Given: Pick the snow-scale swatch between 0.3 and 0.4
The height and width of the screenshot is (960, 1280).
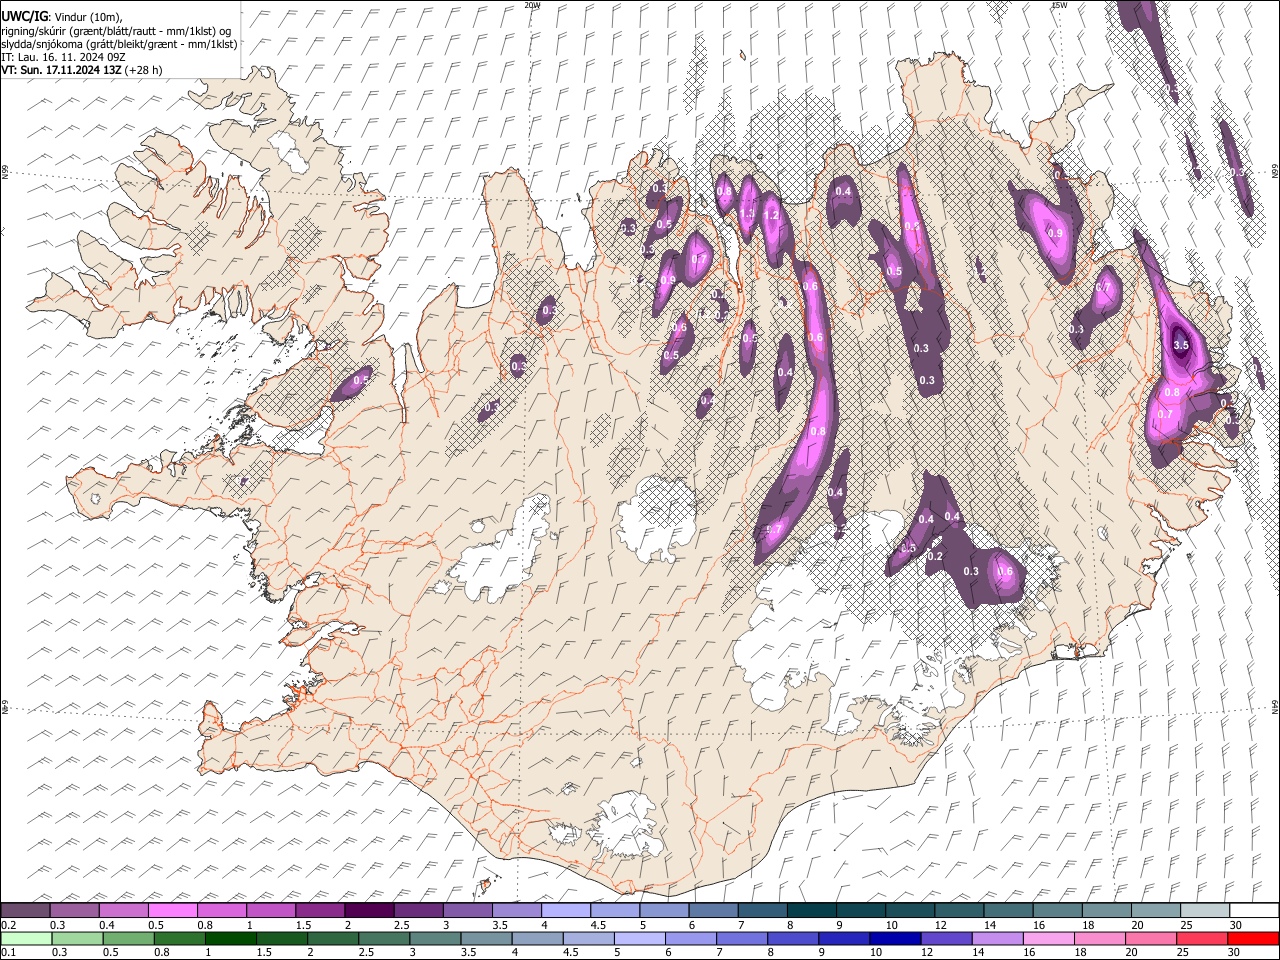Looking at the screenshot, I should [x=74, y=911].
